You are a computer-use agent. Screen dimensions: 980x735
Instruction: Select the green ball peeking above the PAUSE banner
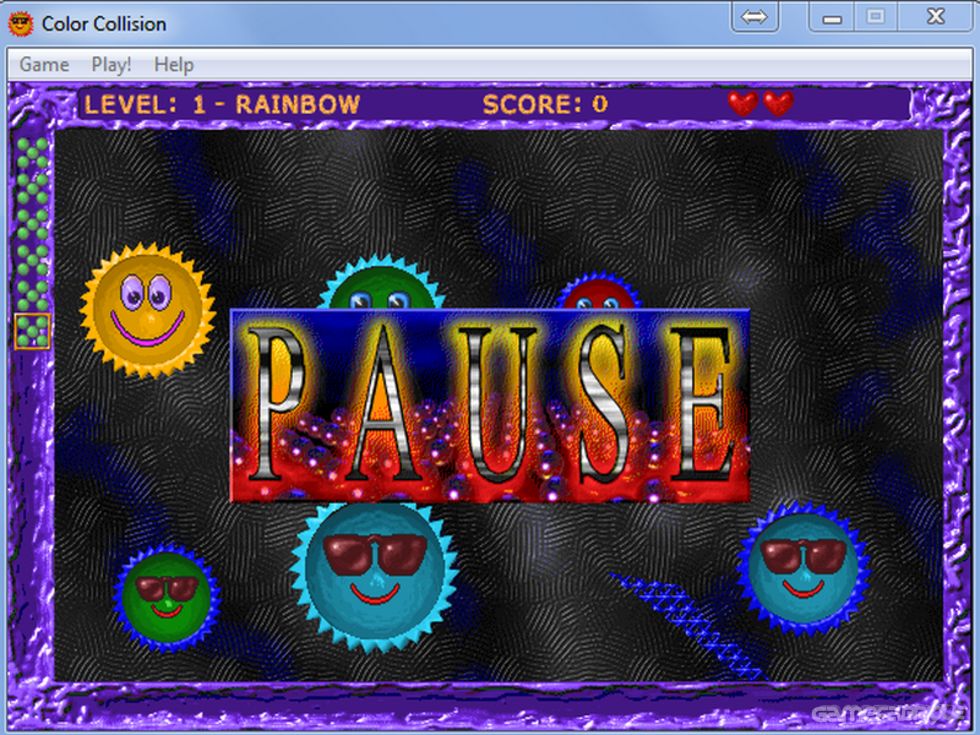(x=382, y=282)
